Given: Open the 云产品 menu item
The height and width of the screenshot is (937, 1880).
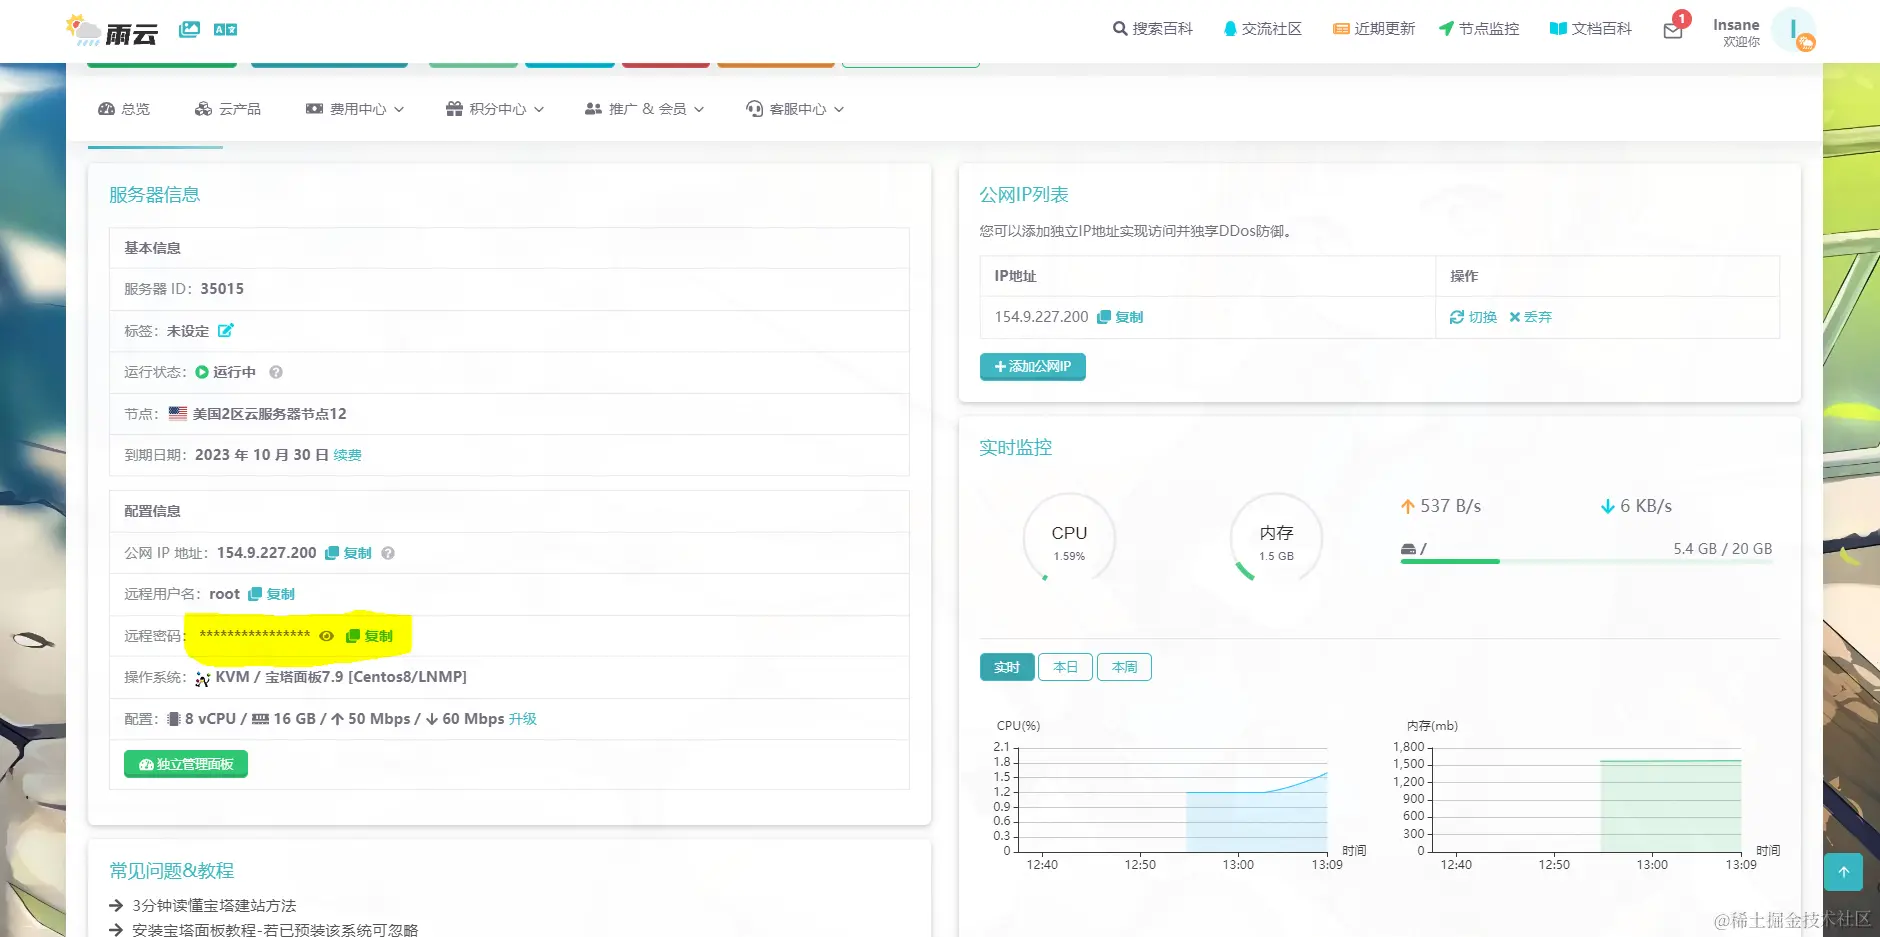Looking at the screenshot, I should coord(228,109).
